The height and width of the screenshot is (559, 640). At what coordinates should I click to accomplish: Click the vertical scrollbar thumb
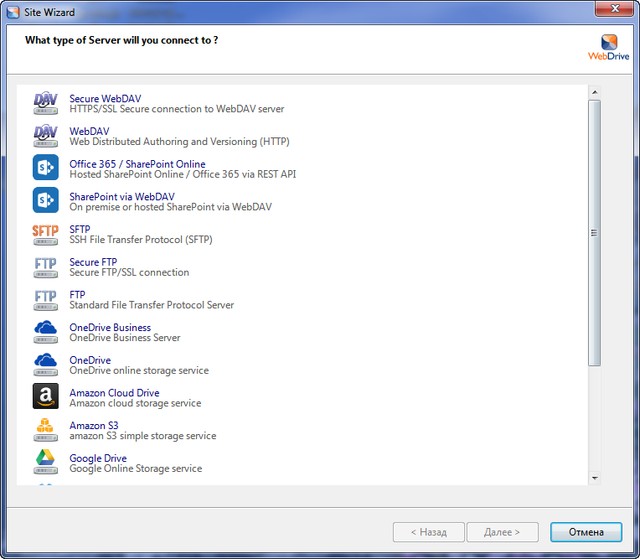[594, 231]
